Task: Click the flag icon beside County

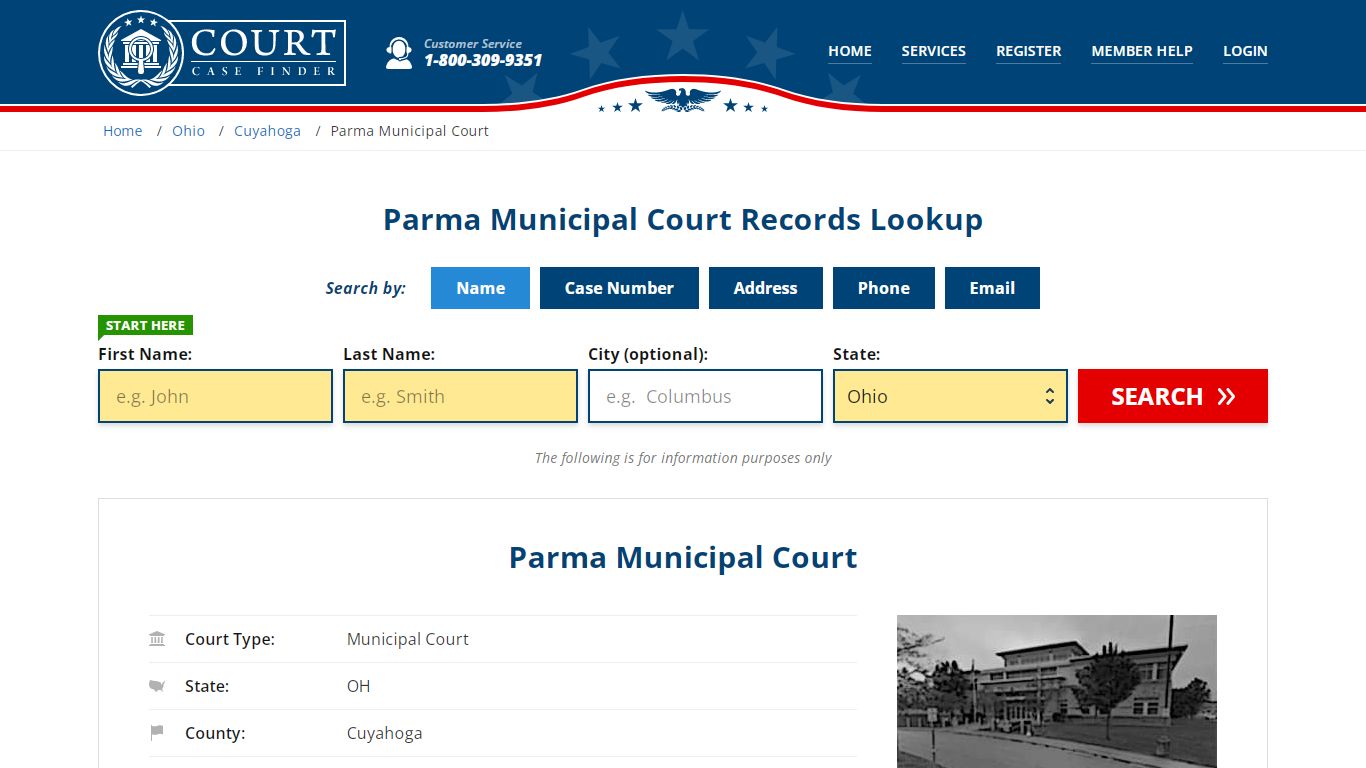Action: click(x=157, y=733)
